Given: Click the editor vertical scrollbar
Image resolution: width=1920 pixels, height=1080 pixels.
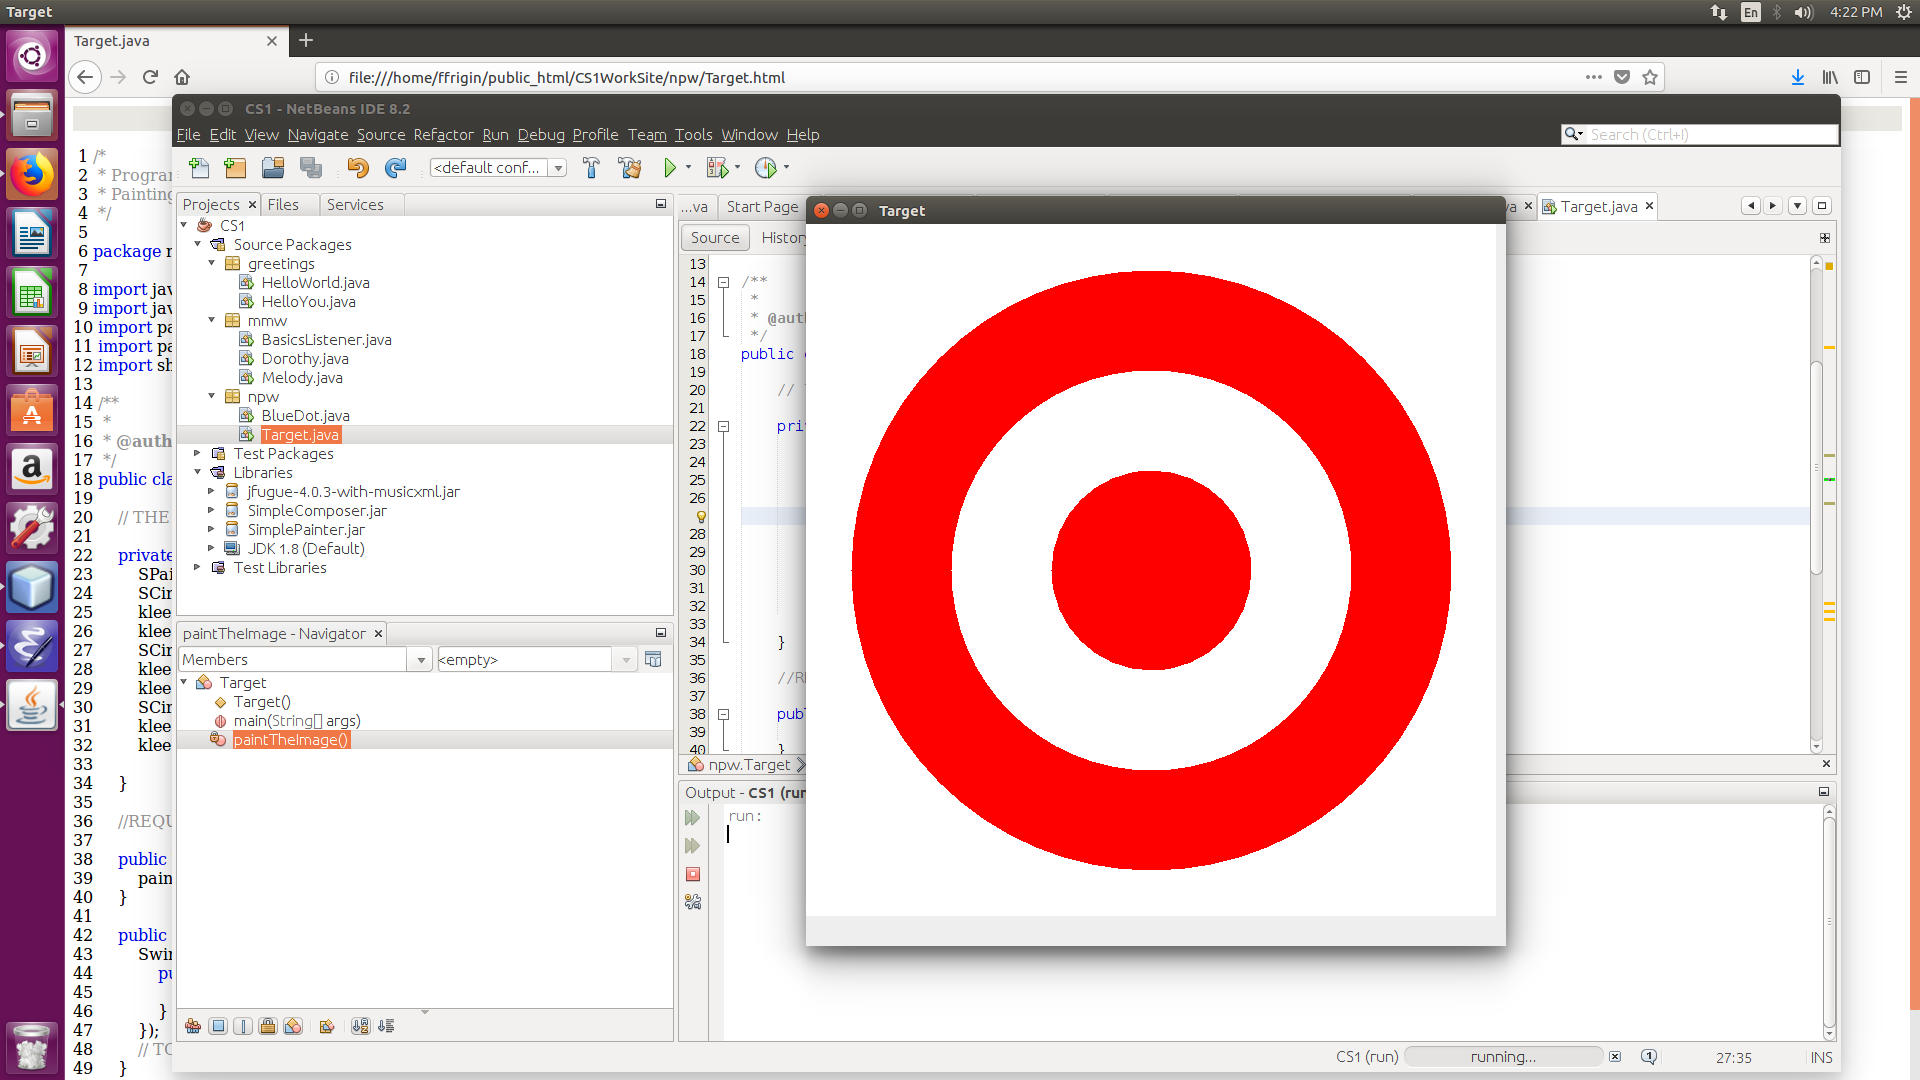Looking at the screenshot, I should click(x=1817, y=469).
